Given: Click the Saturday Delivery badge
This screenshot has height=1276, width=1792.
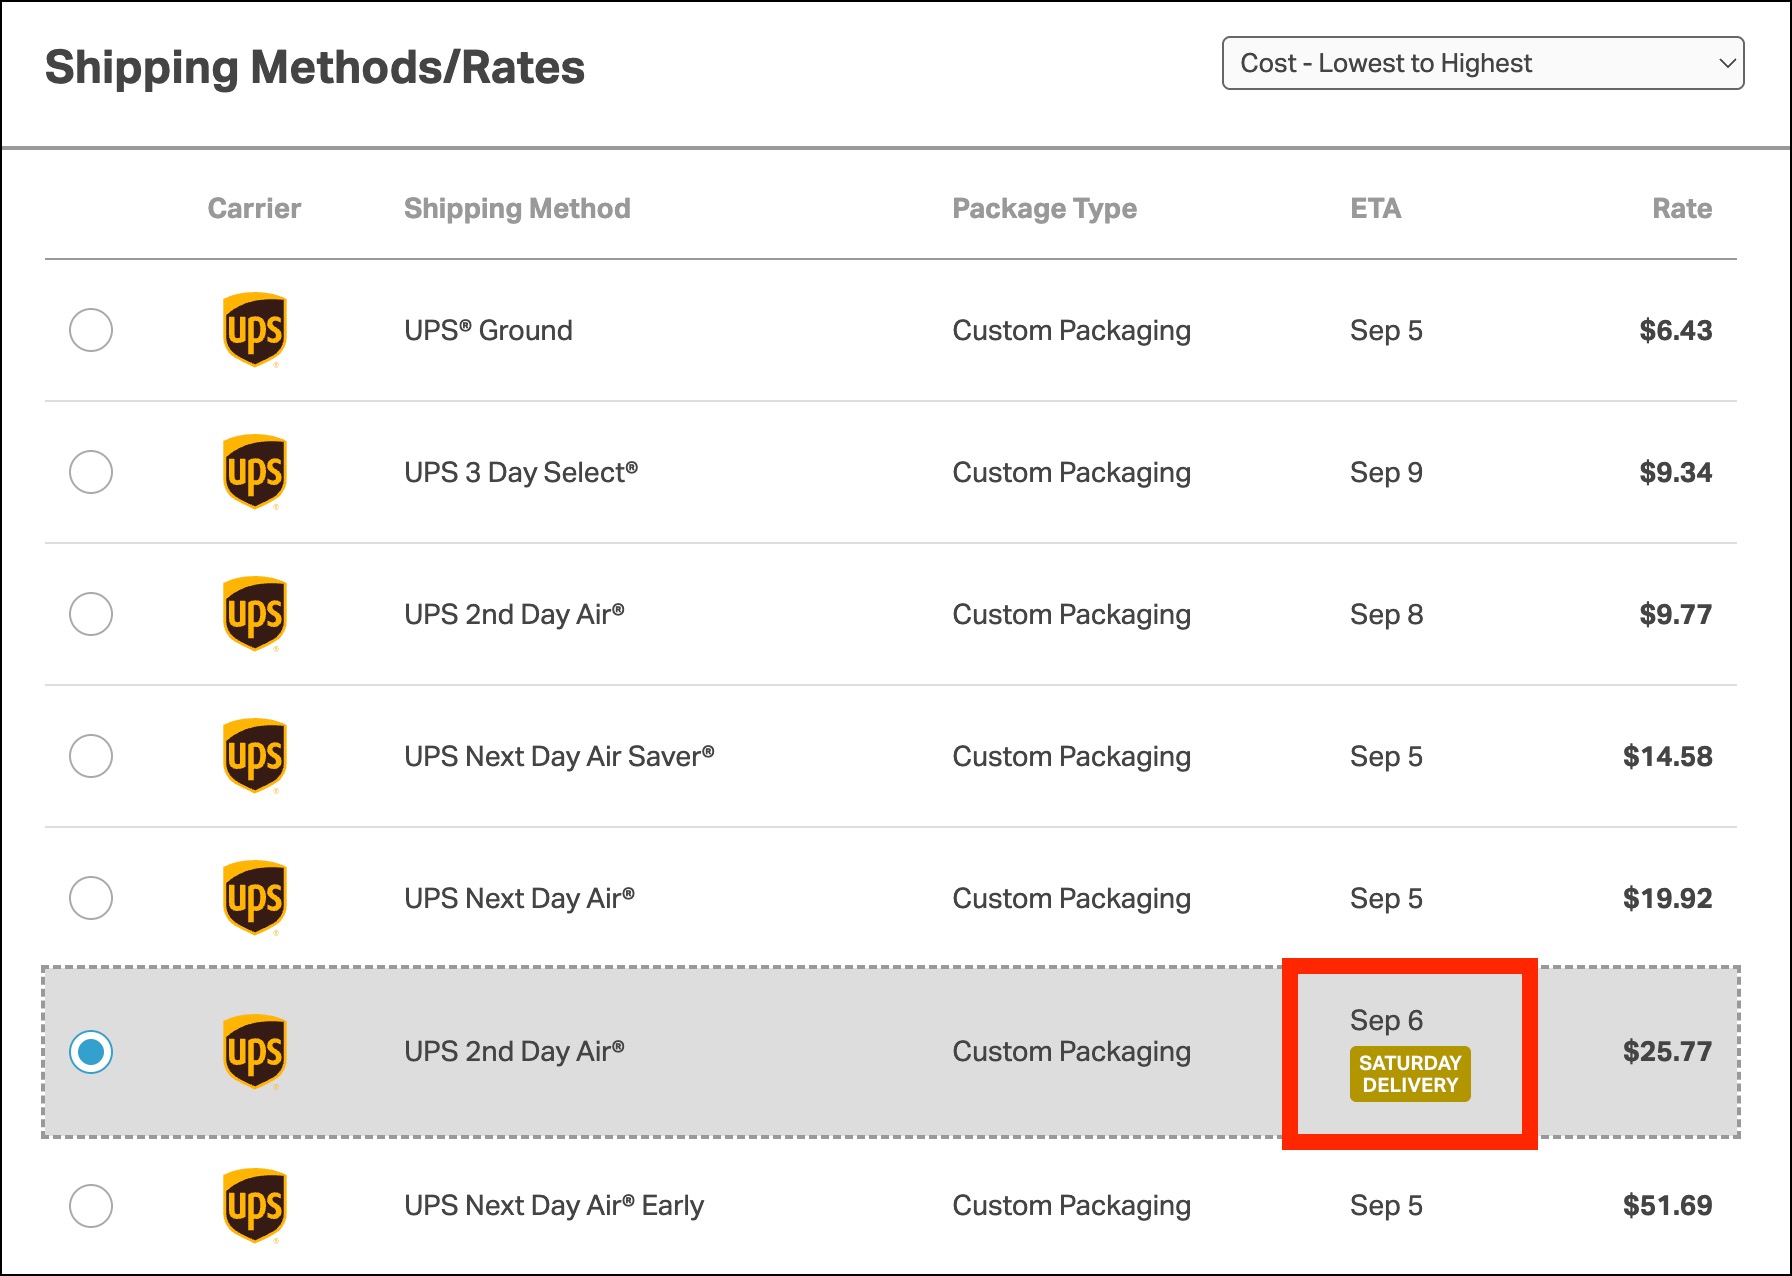Looking at the screenshot, I should click(1409, 1074).
